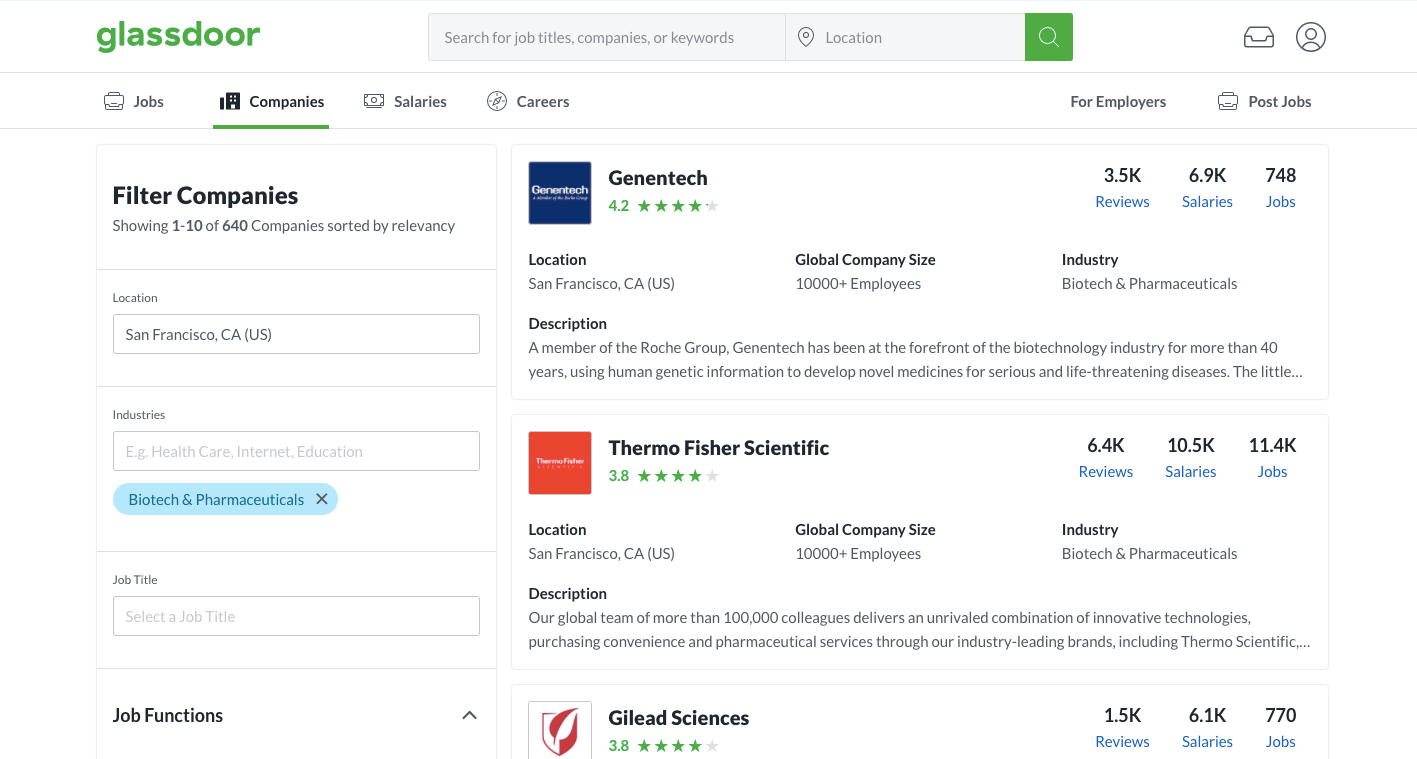The image size is (1417, 759).
Task: Open the inbox tray icon
Action: 1258,37
